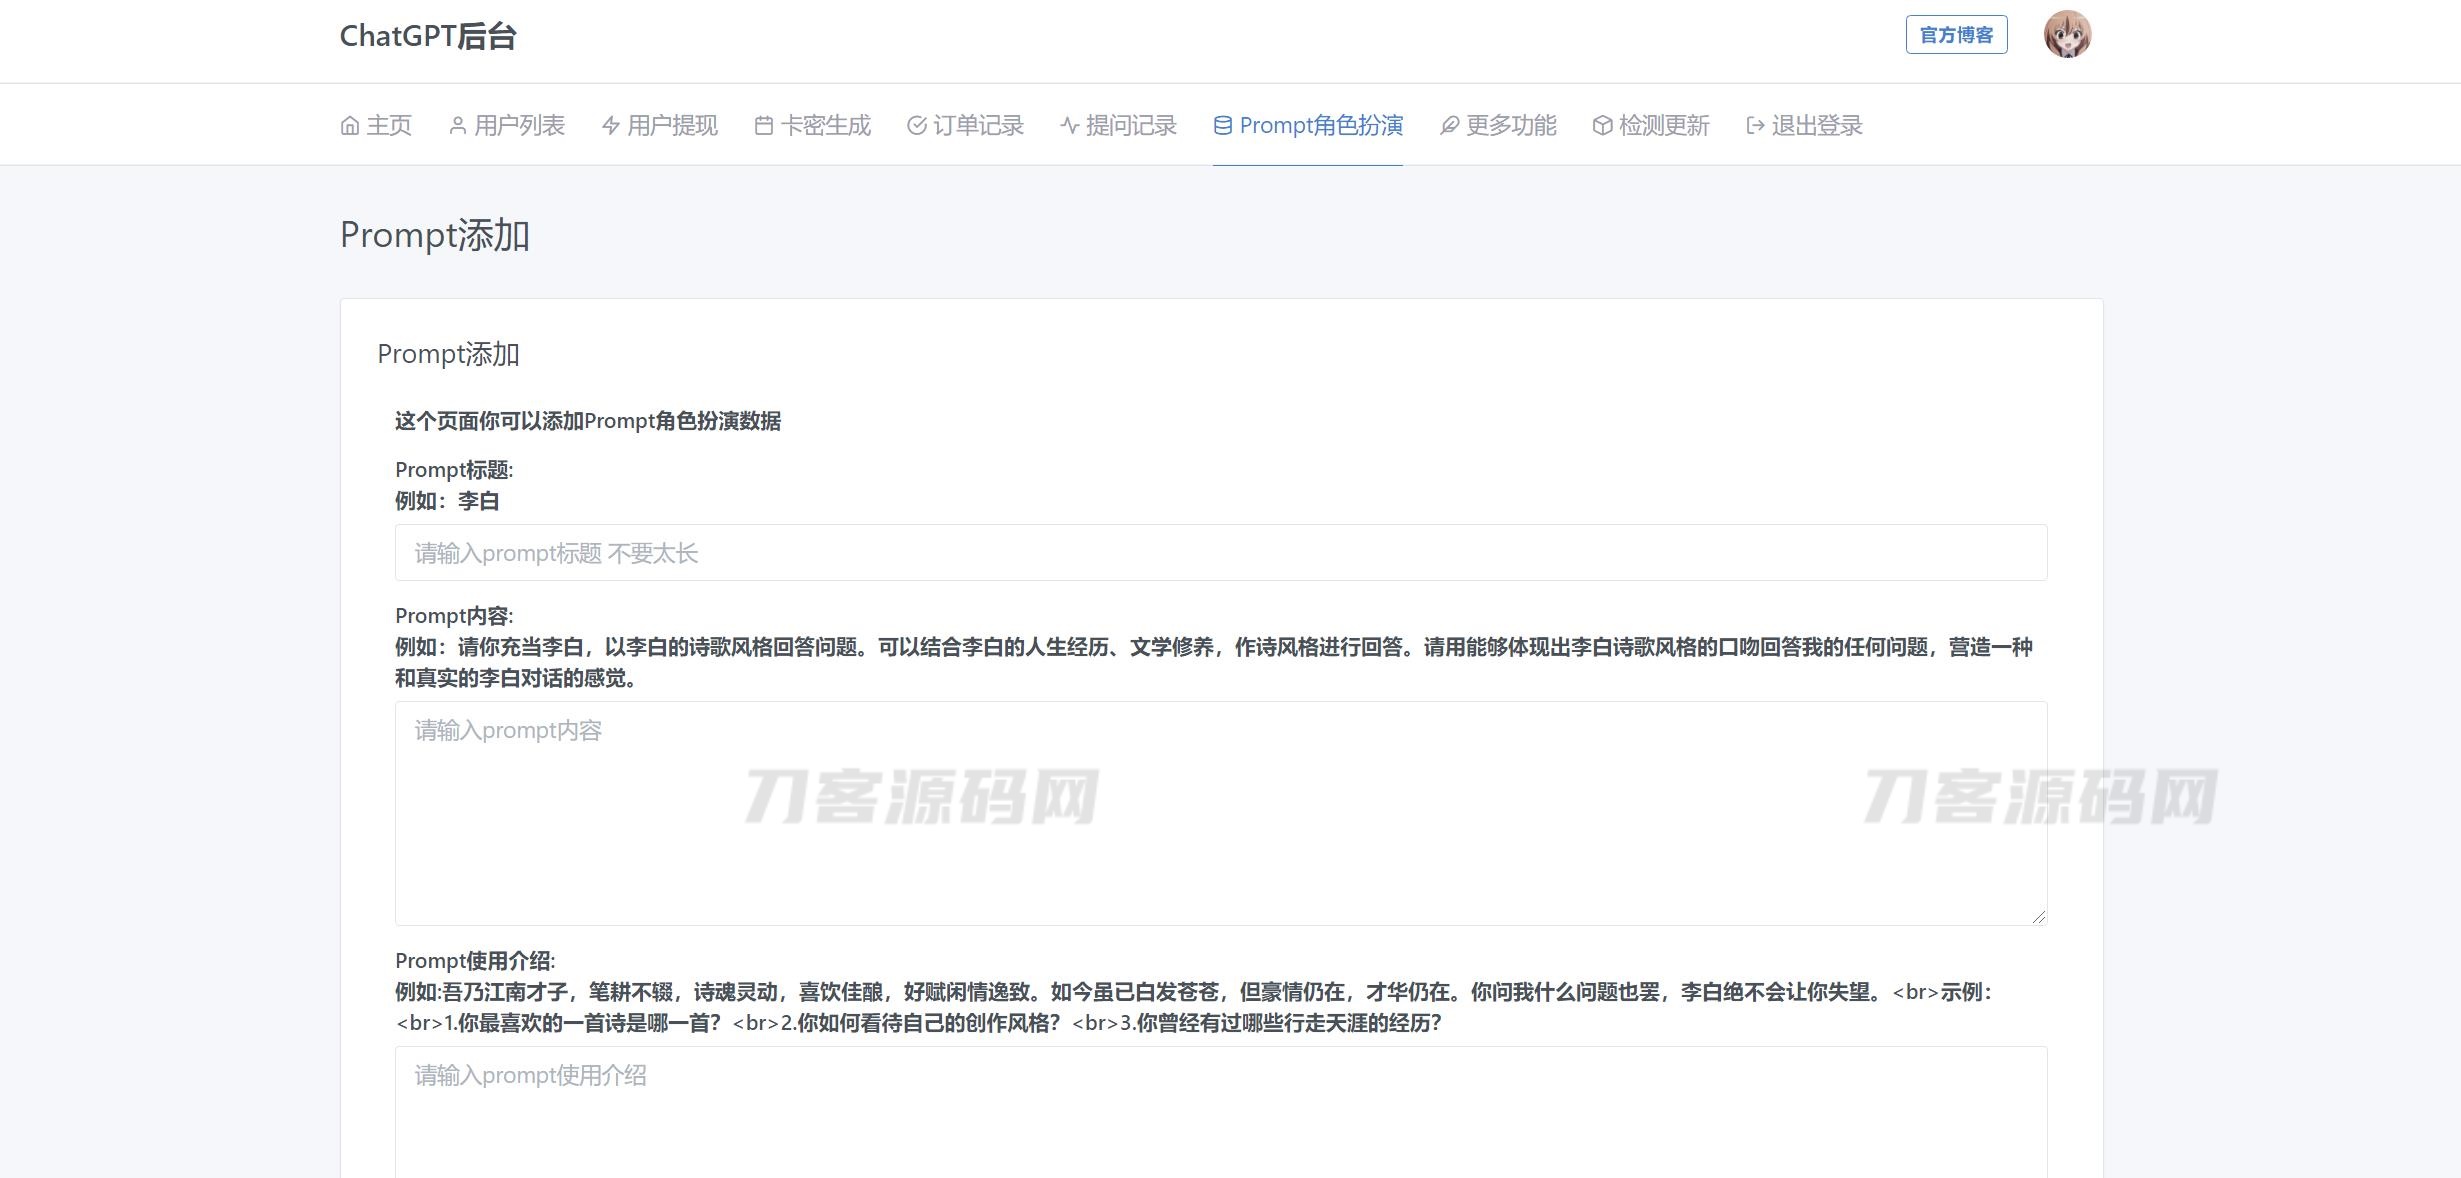Click the checkmark icon beside 订单记录
The width and height of the screenshot is (2461, 1178).
coord(917,126)
